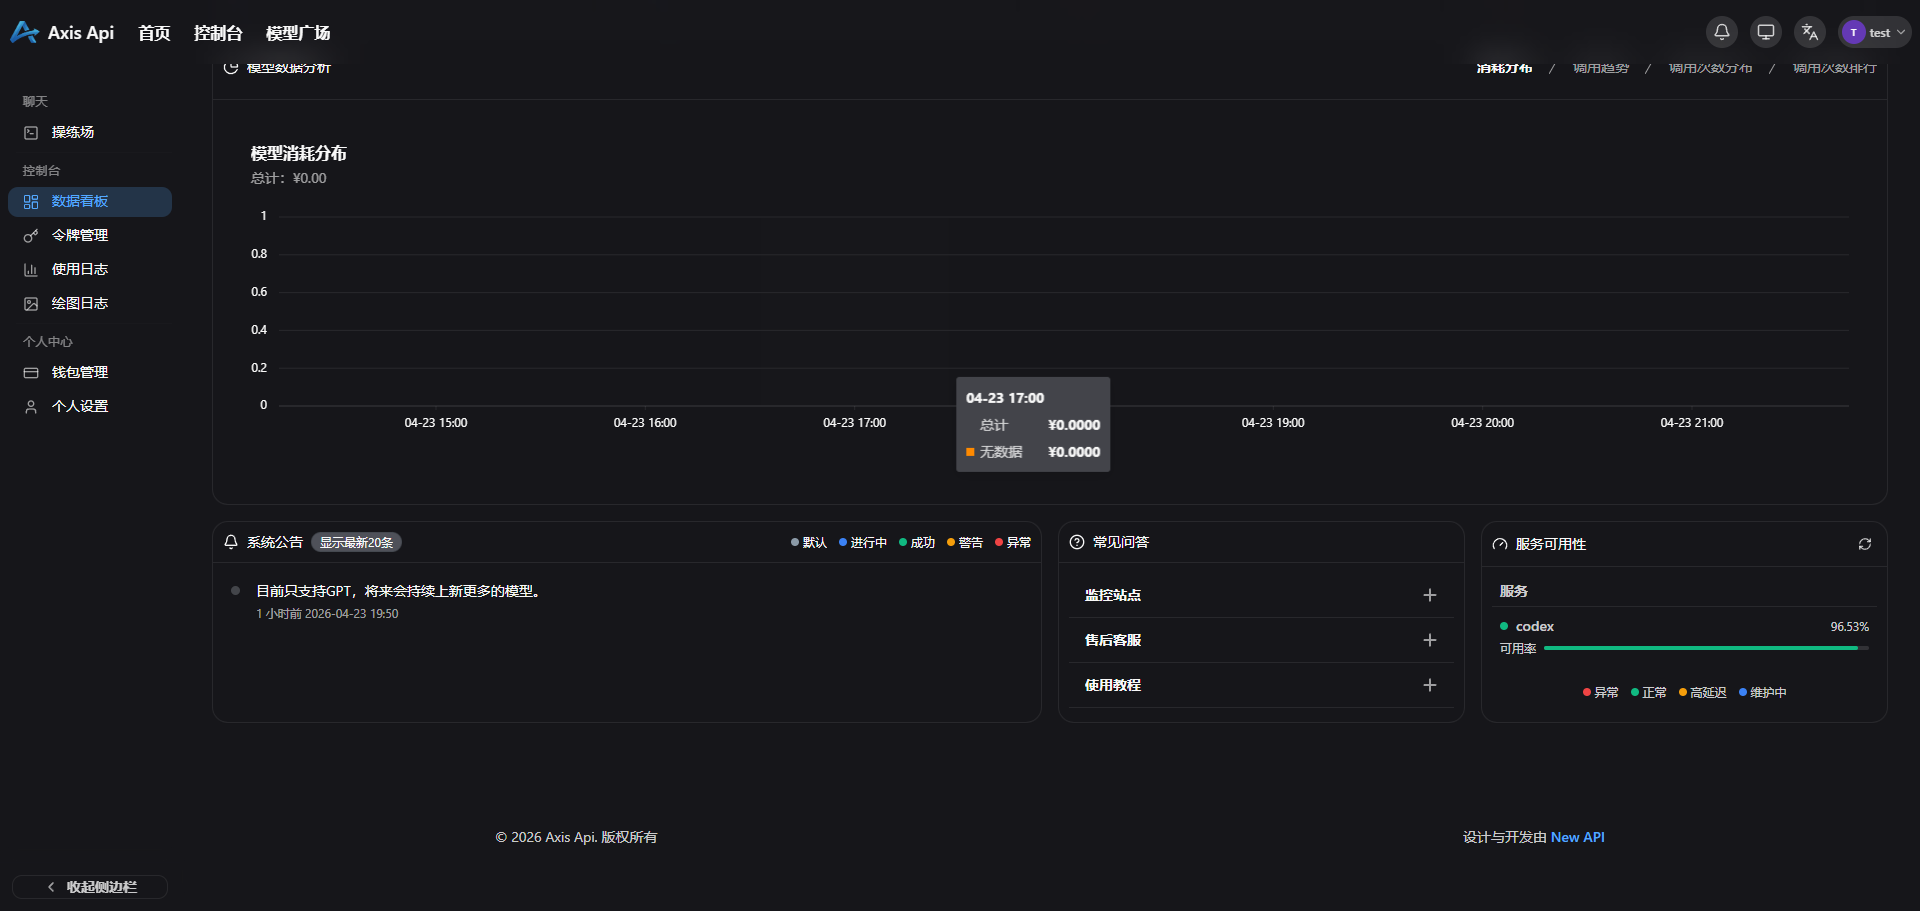Open the language translate icon

[x=1809, y=32]
